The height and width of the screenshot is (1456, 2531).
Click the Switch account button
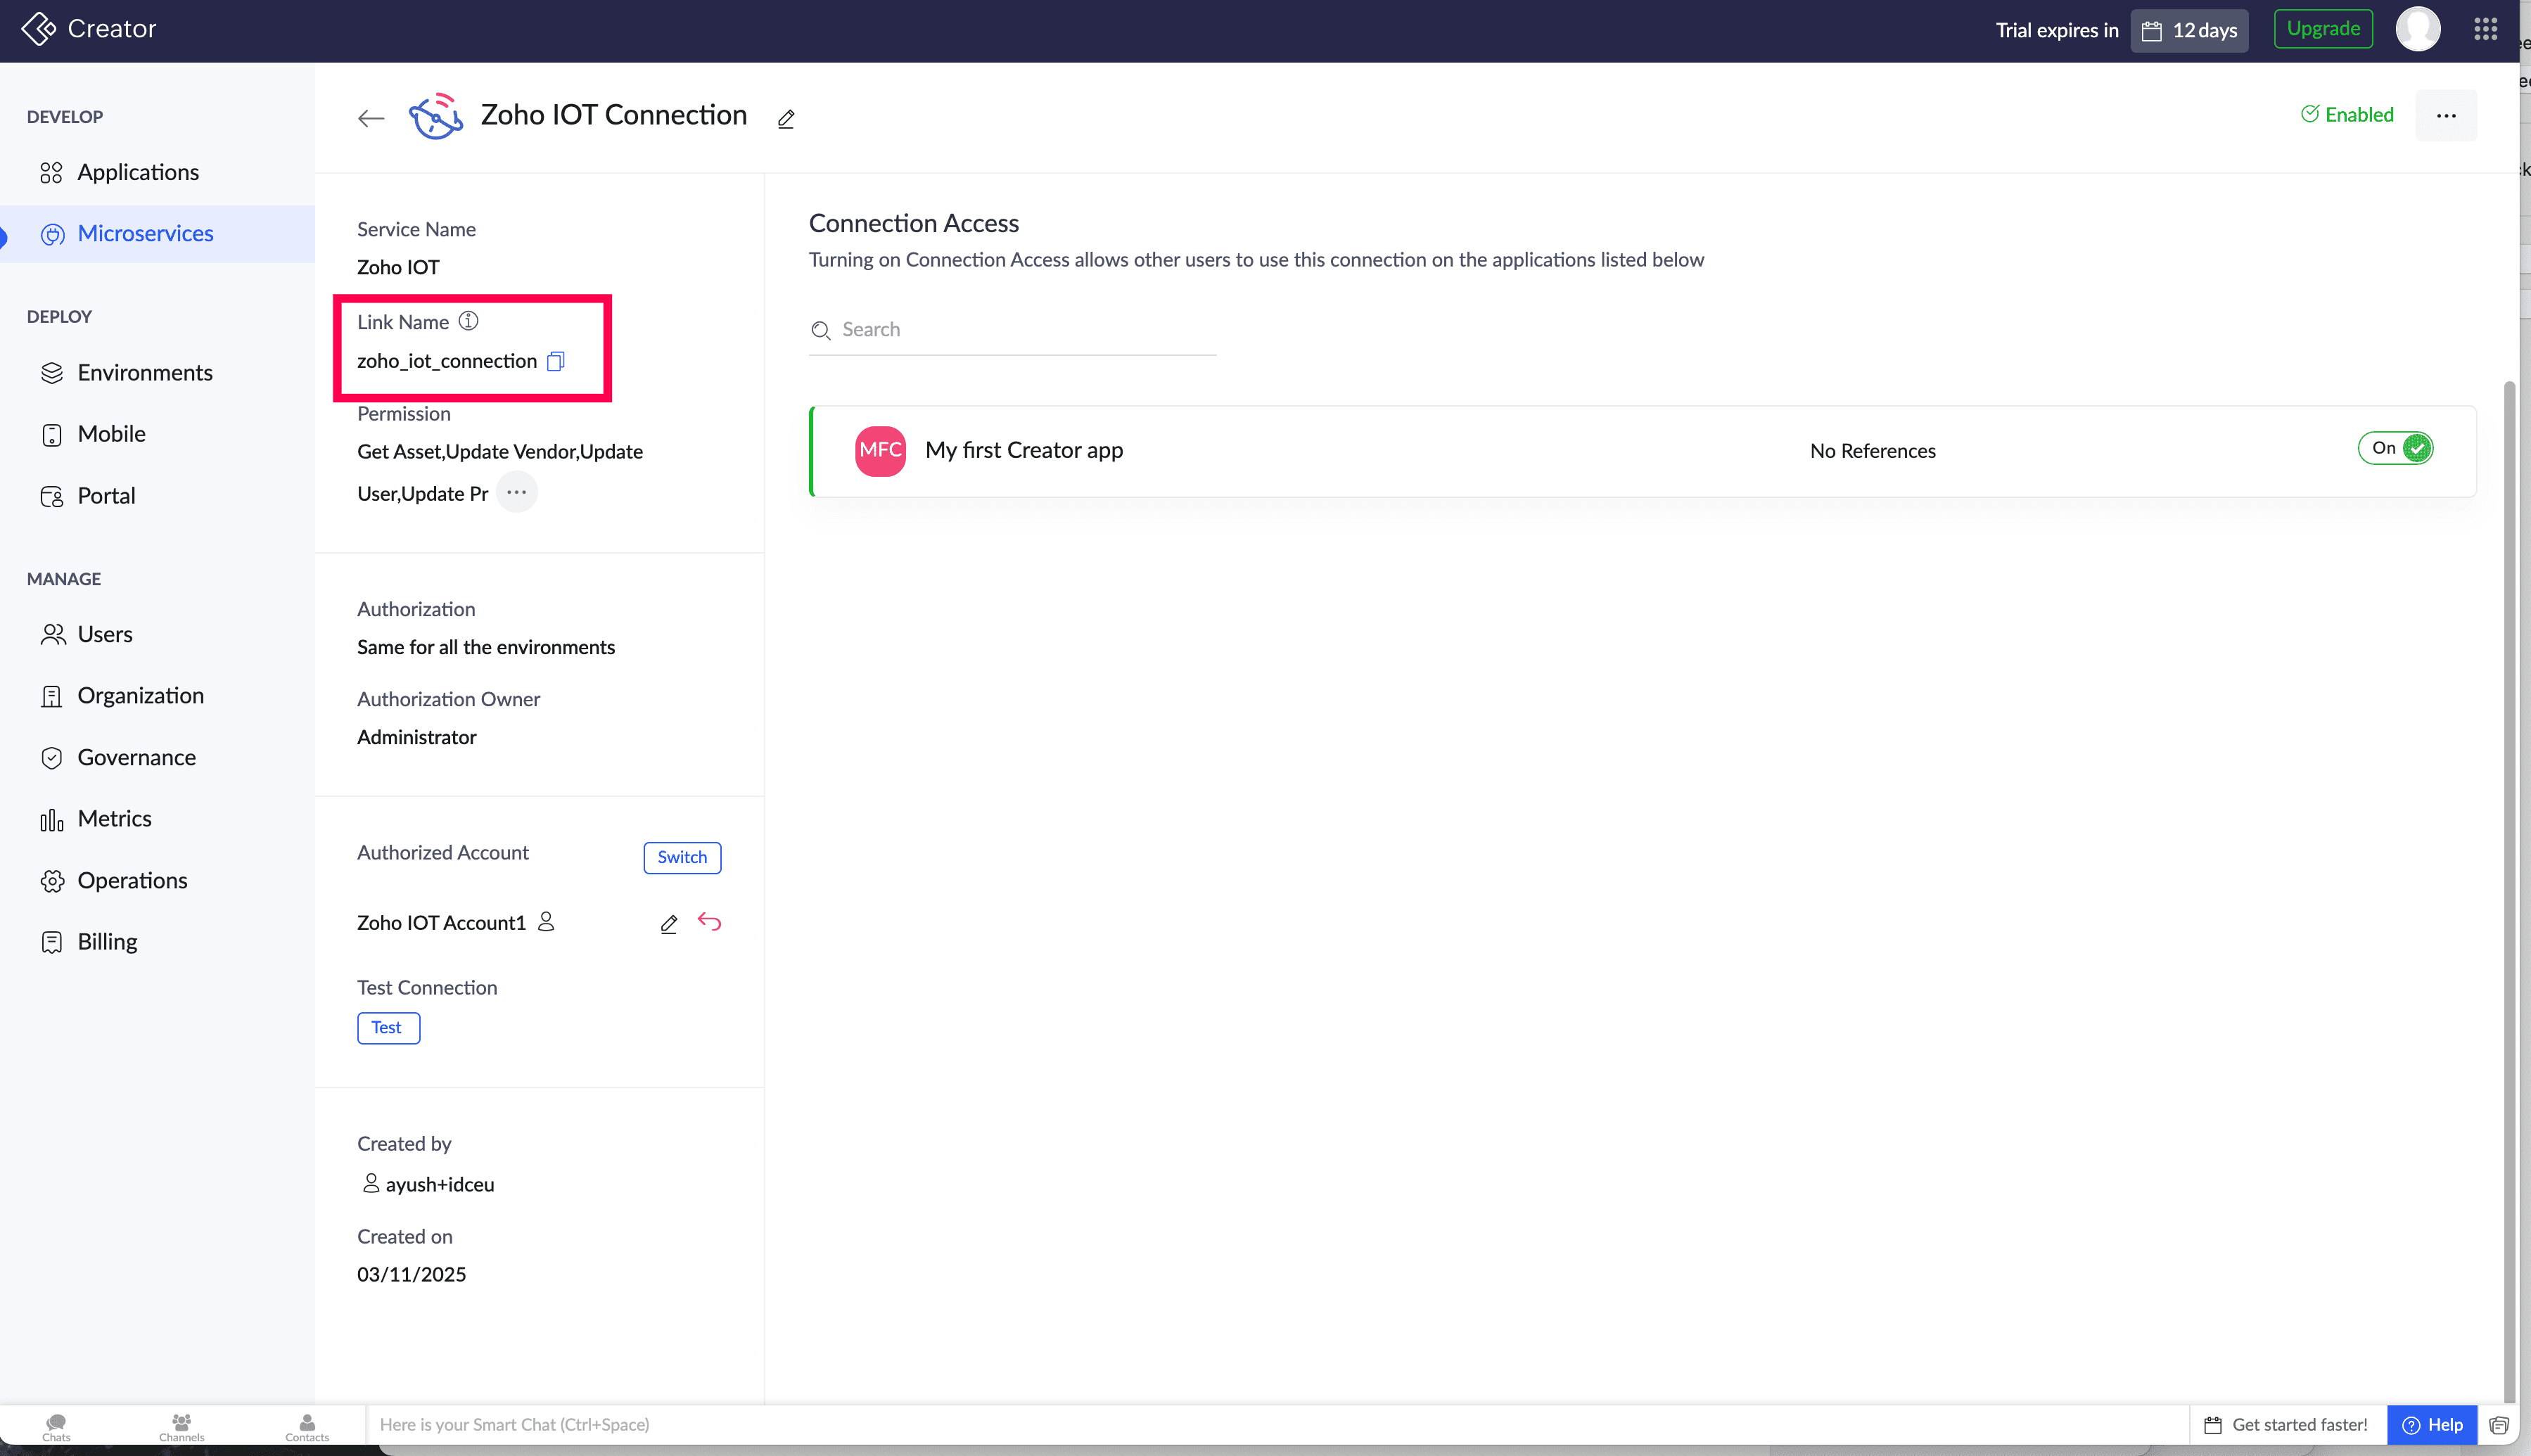click(x=682, y=857)
